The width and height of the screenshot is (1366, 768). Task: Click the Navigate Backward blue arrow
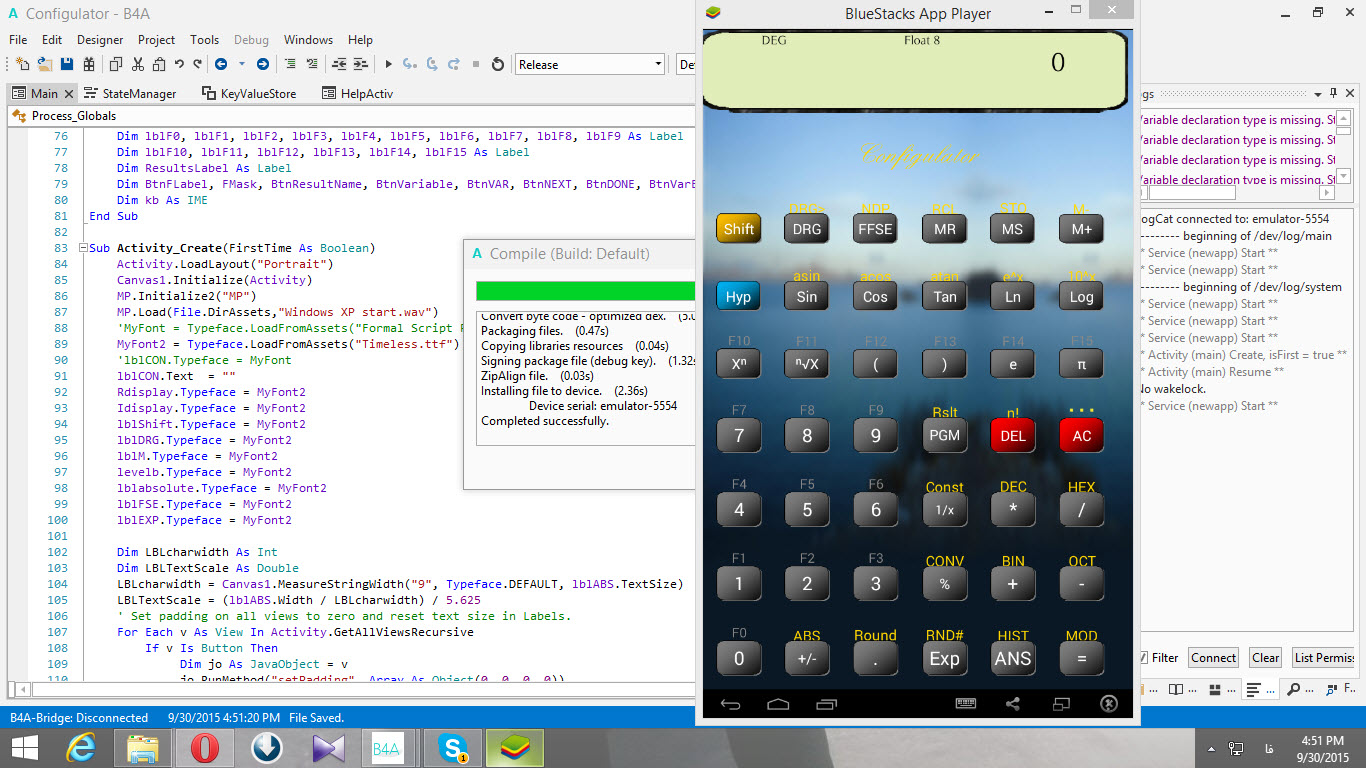pyautogui.click(x=220, y=65)
